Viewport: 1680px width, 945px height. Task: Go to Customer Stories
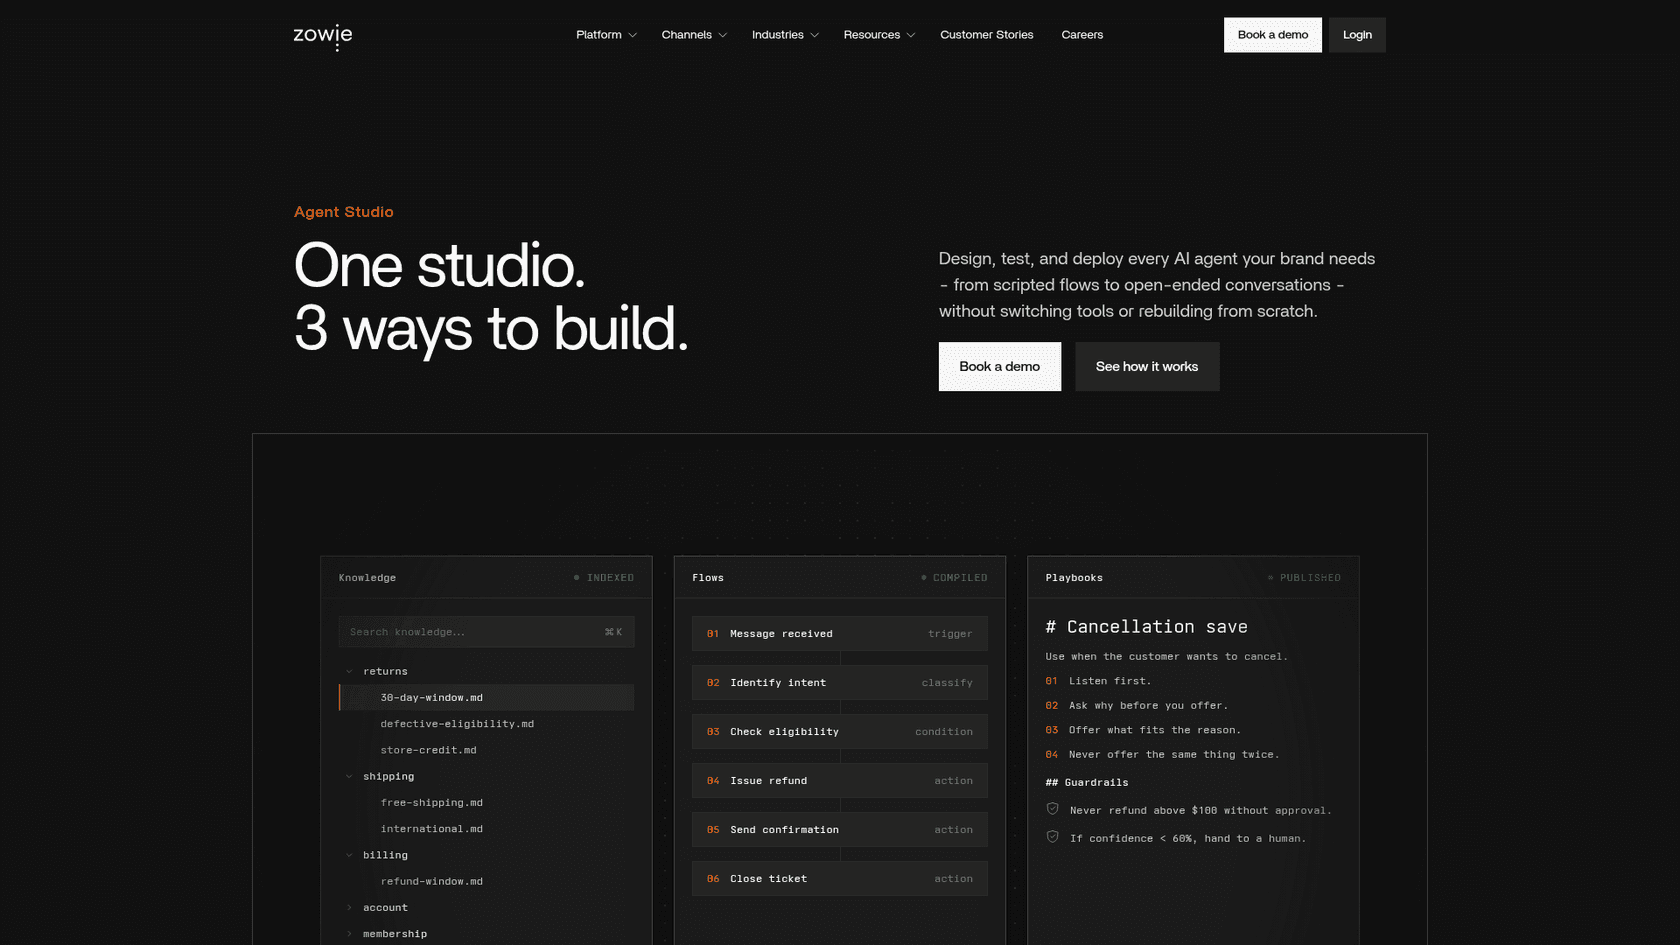(x=986, y=35)
